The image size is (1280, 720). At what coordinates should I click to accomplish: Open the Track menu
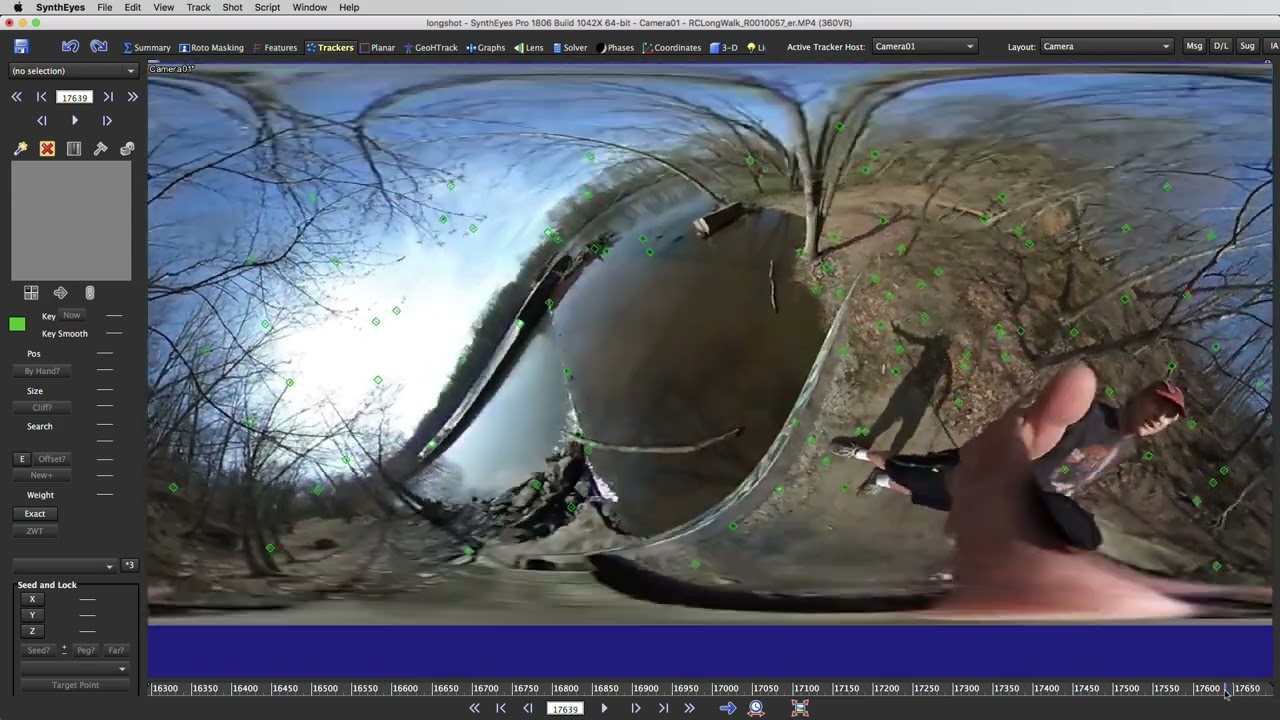198,7
